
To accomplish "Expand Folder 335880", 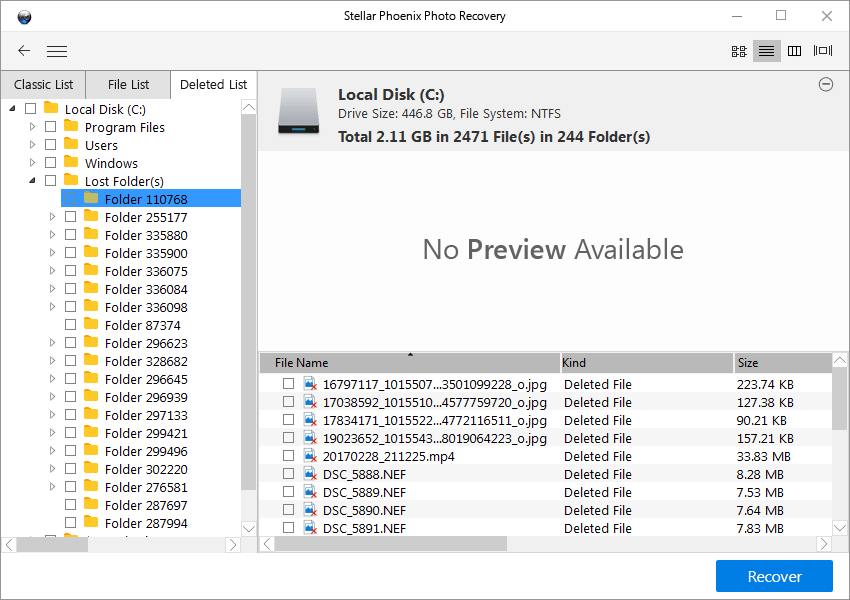I will 53,235.
